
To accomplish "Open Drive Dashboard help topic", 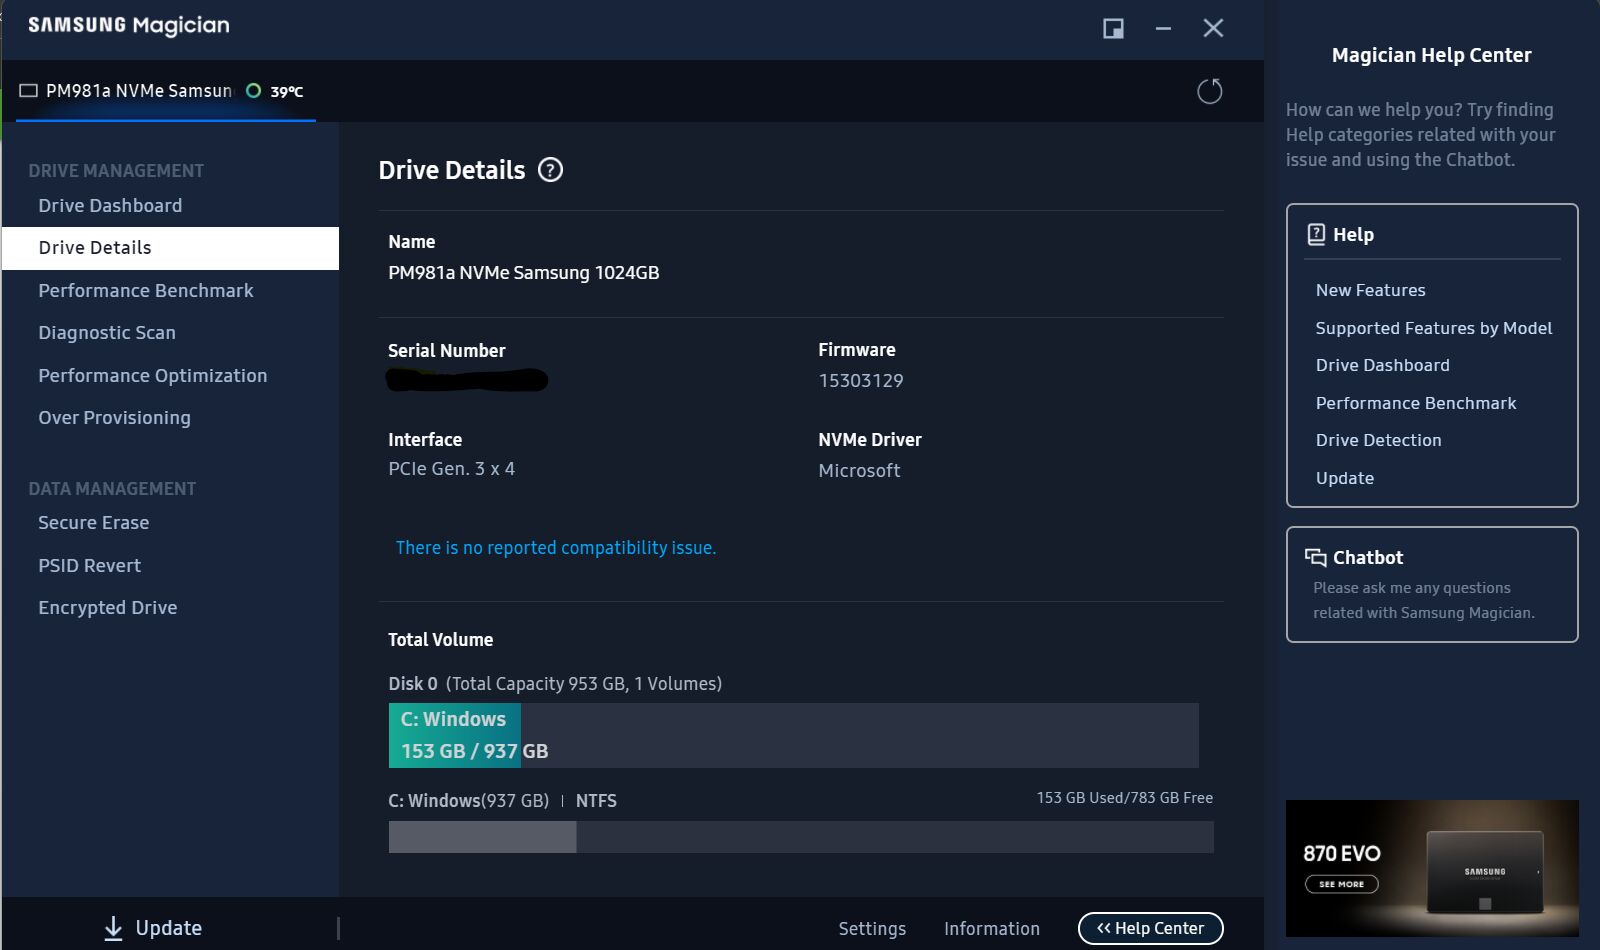I will coord(1382,365).
